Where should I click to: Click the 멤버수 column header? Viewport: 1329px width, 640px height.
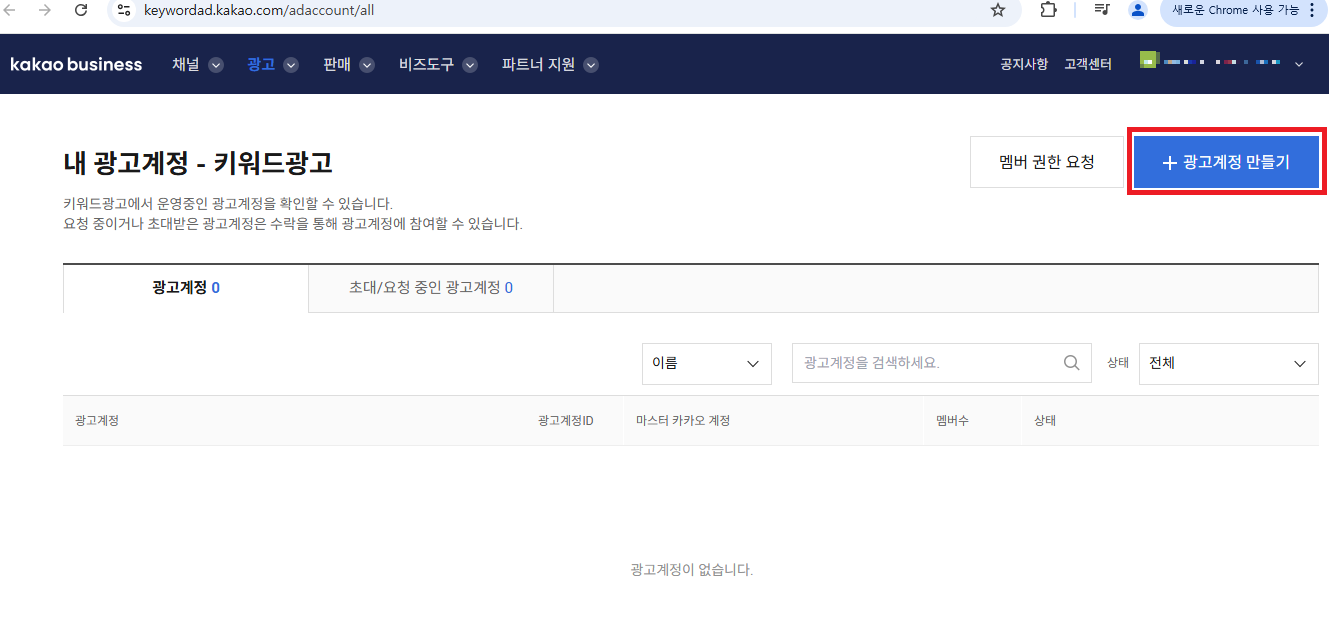pyautogui.click(x=952, y=421)
